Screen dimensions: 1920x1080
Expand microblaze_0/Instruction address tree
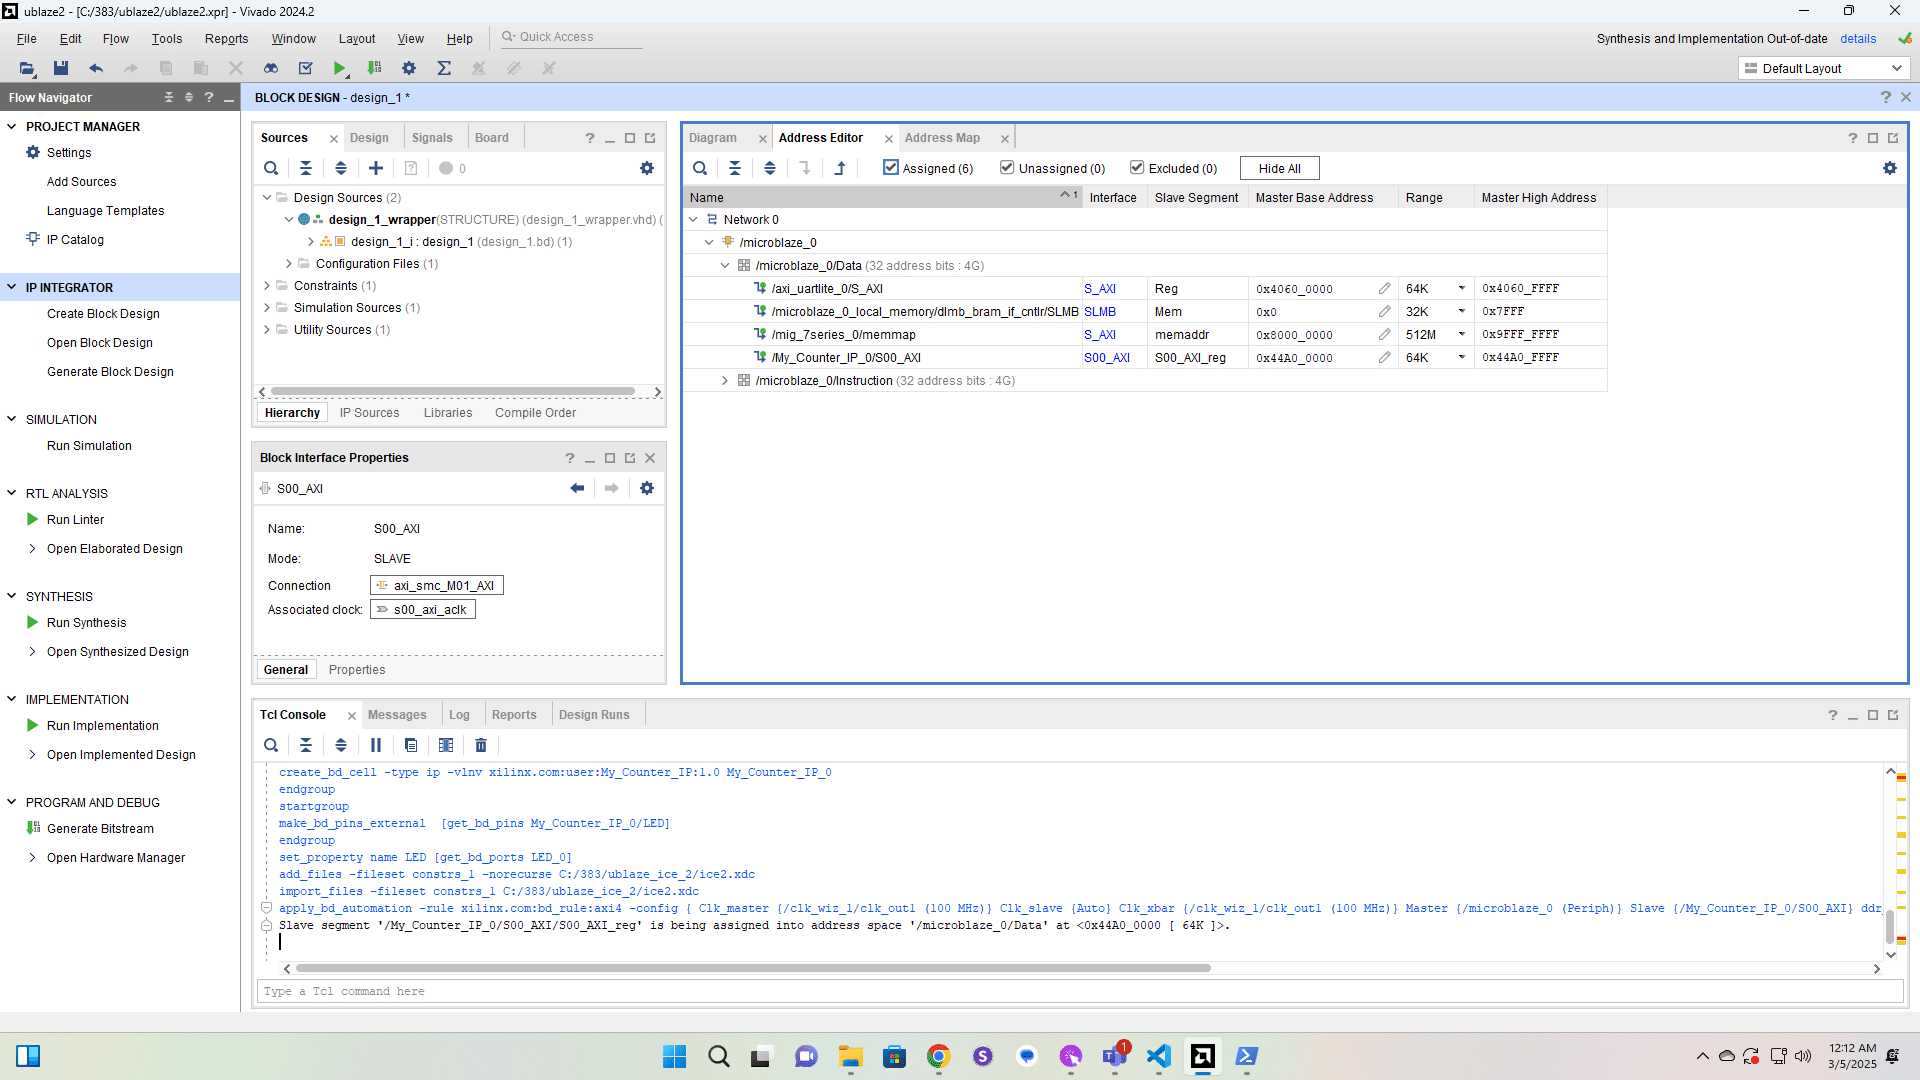pyautogui.click(x=725, y=381)
